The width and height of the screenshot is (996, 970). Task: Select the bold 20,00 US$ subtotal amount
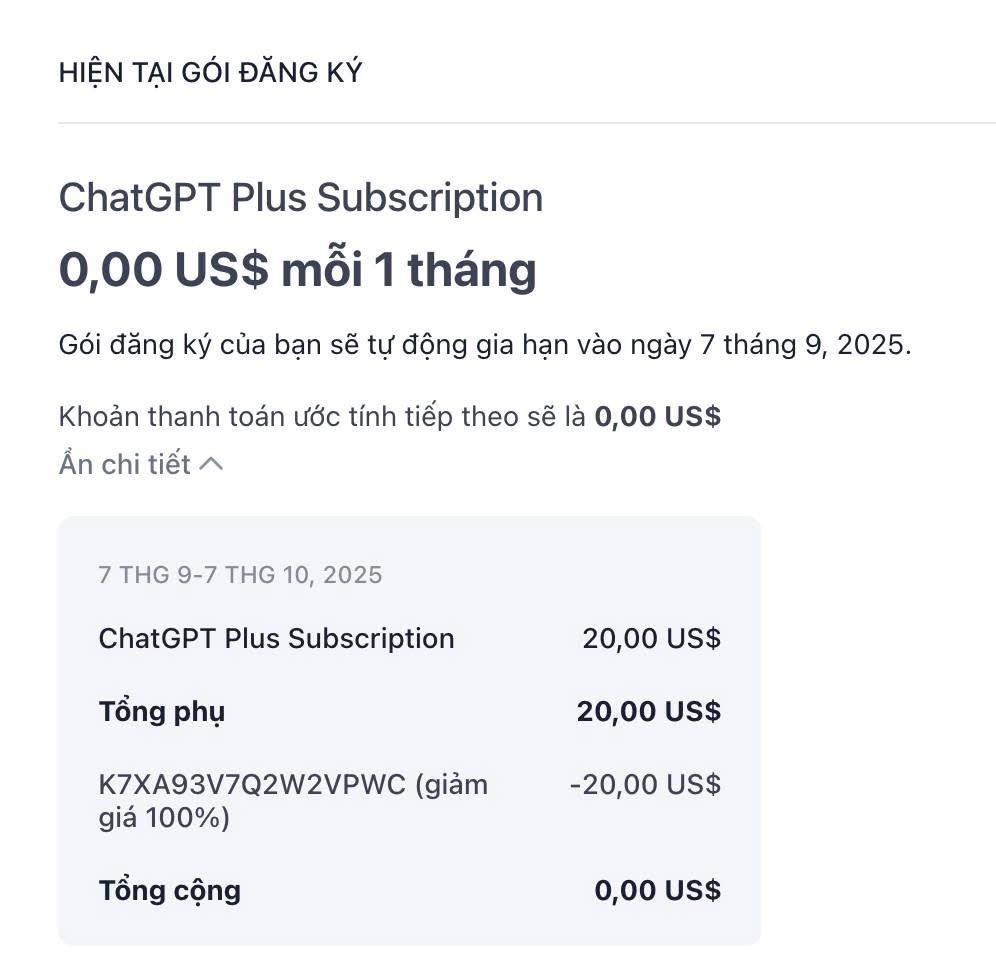click(648, 712)
